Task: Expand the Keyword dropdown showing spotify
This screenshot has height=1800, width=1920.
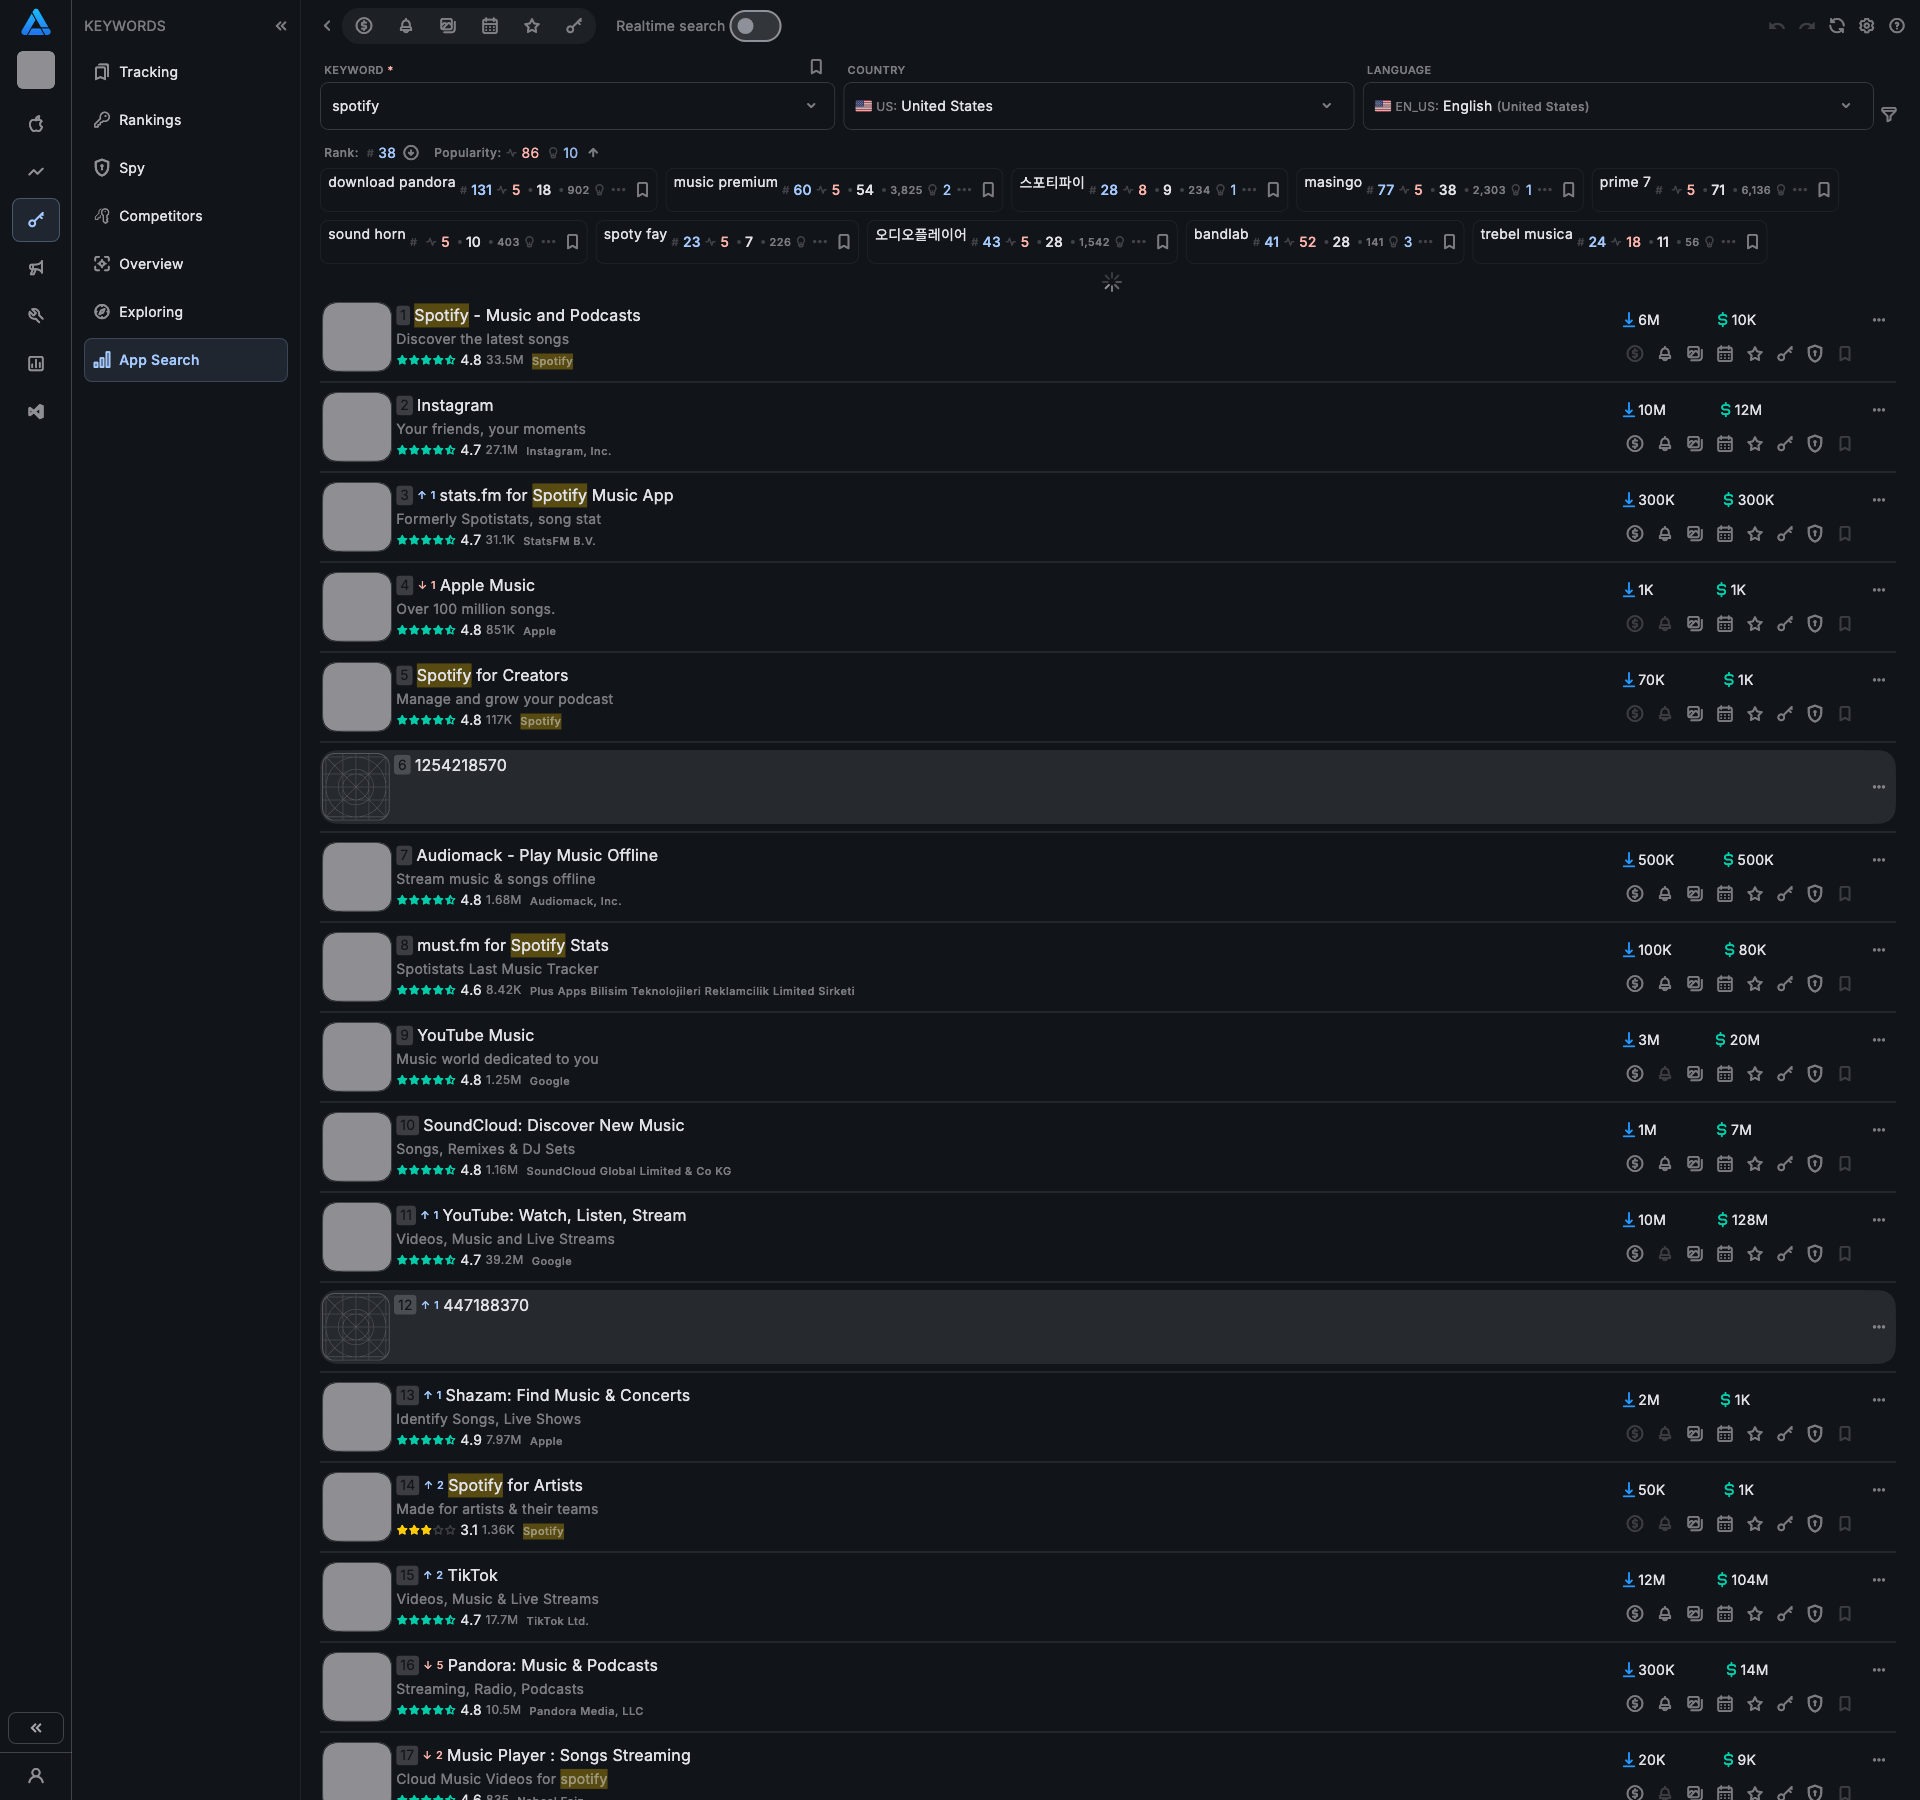Action: (x=811, y=106)
